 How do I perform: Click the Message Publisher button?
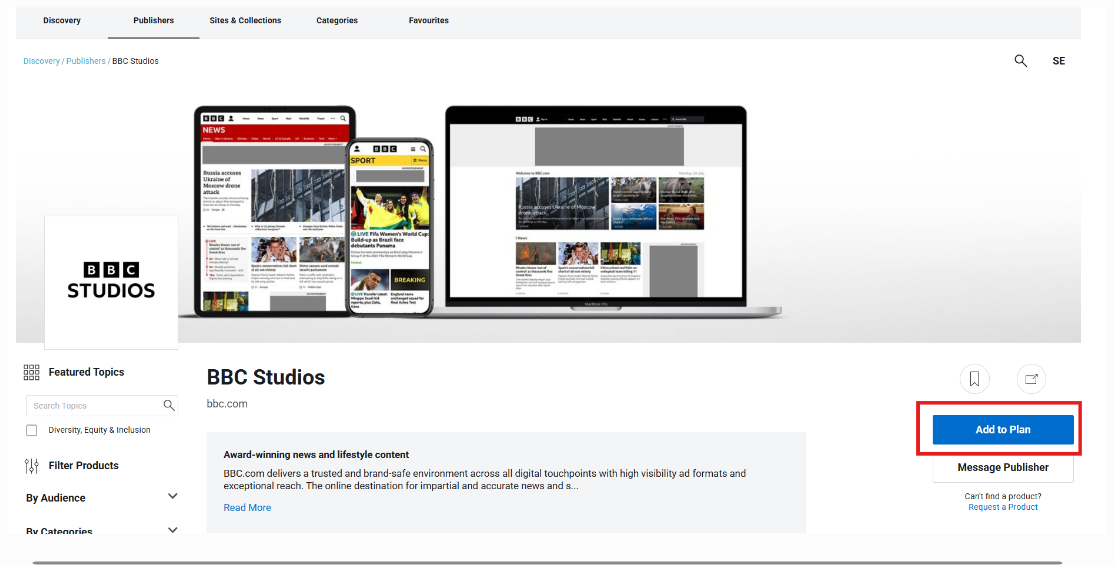coord(1002,467)
